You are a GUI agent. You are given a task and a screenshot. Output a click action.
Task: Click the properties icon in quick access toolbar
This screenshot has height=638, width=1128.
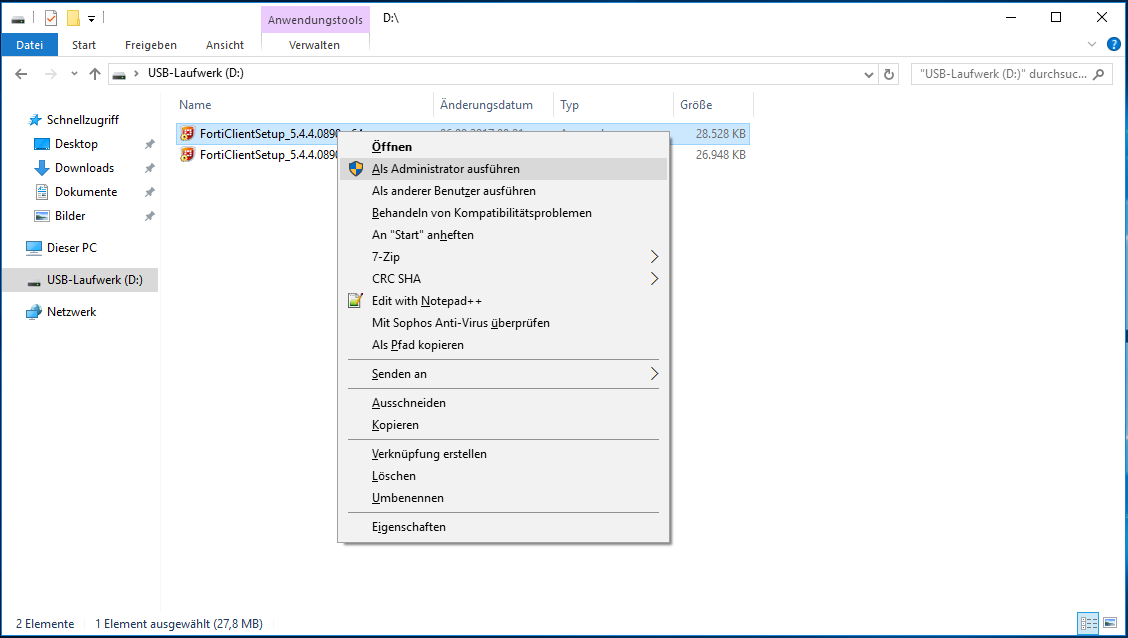point(51,18)
